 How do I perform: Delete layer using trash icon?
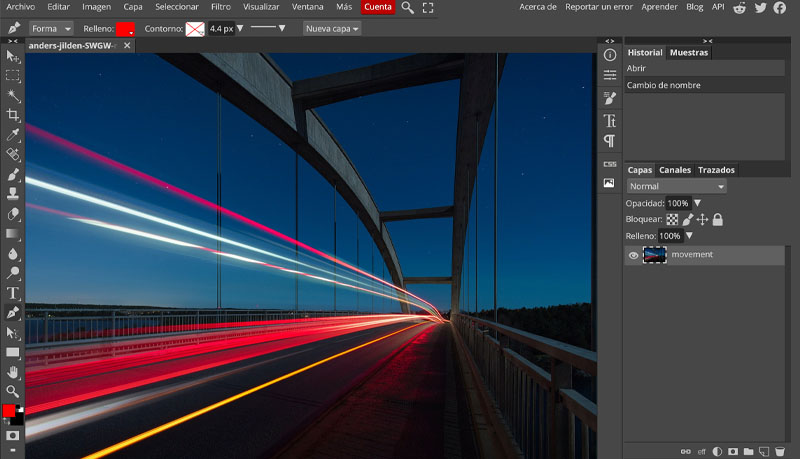pos(779,451)
